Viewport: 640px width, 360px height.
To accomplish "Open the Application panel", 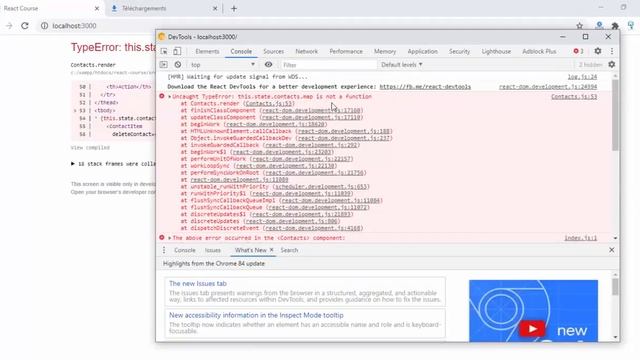I will click(x=422, y=51).
